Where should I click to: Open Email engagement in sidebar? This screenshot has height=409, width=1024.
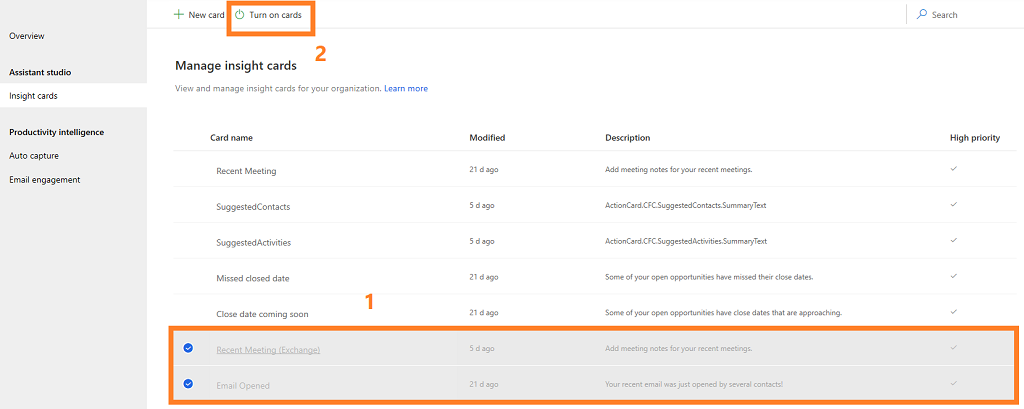pyautogui.click(x=44, y=180)
